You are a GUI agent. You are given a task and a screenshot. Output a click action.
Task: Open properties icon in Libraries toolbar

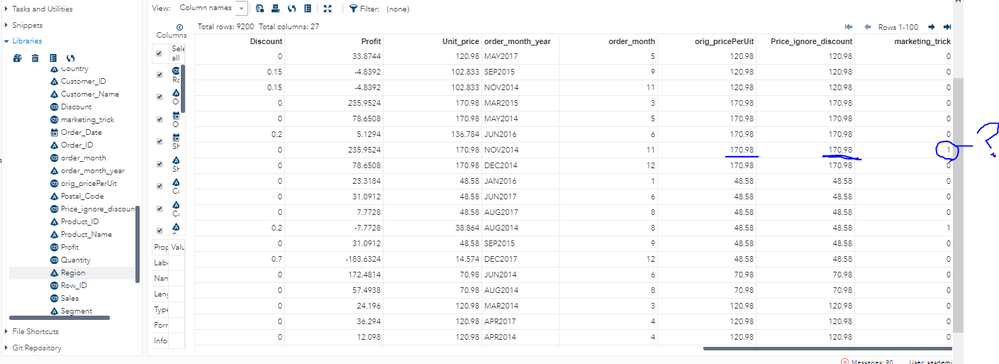[53, 57]
